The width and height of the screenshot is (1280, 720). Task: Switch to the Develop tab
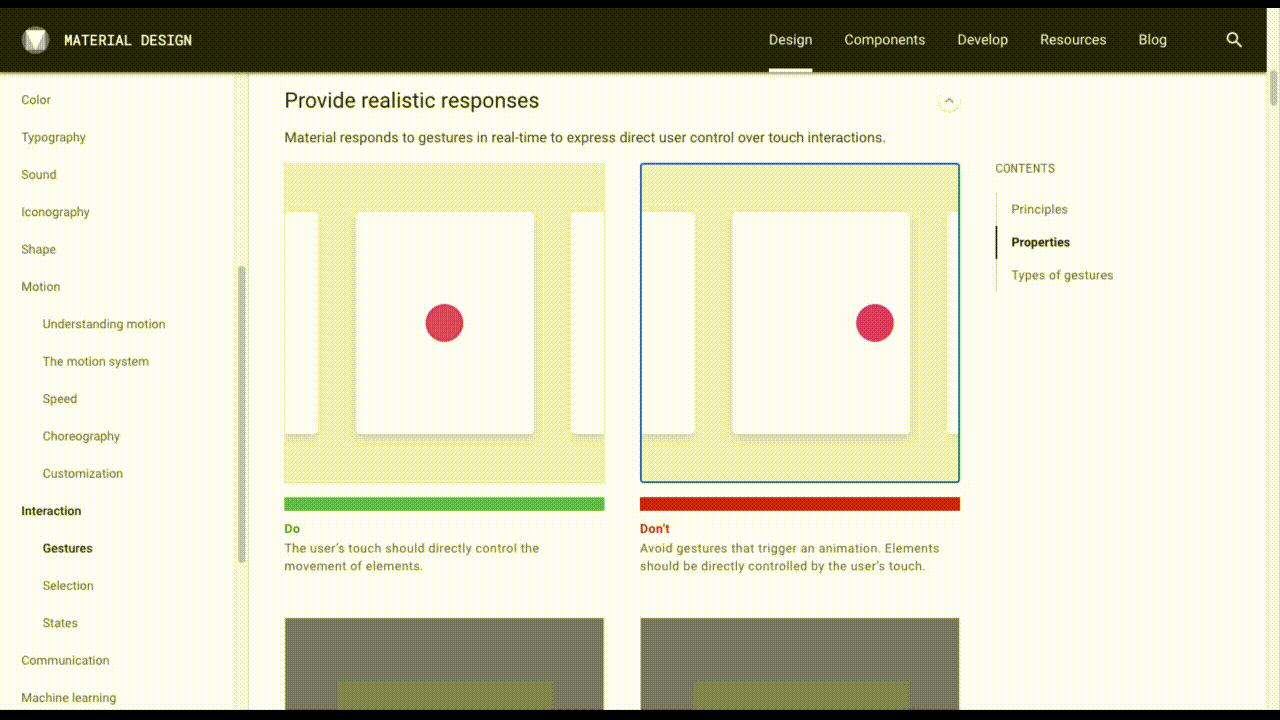(x=982, y=40)
